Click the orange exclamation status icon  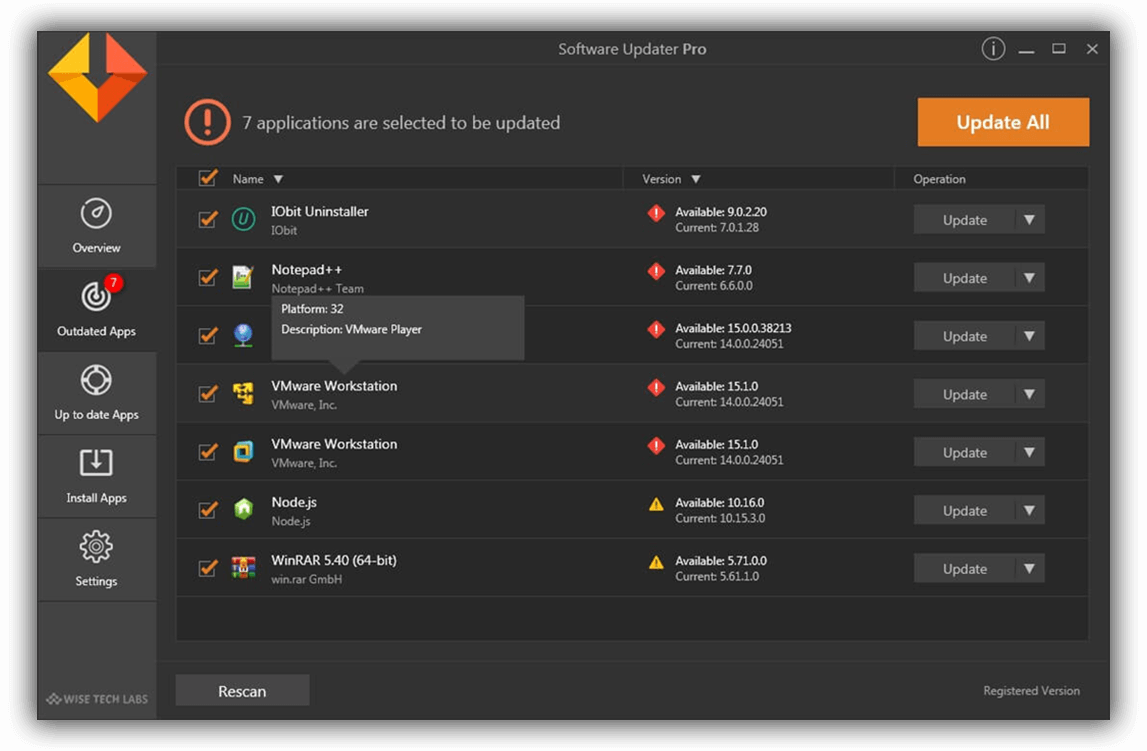point(208,122)
